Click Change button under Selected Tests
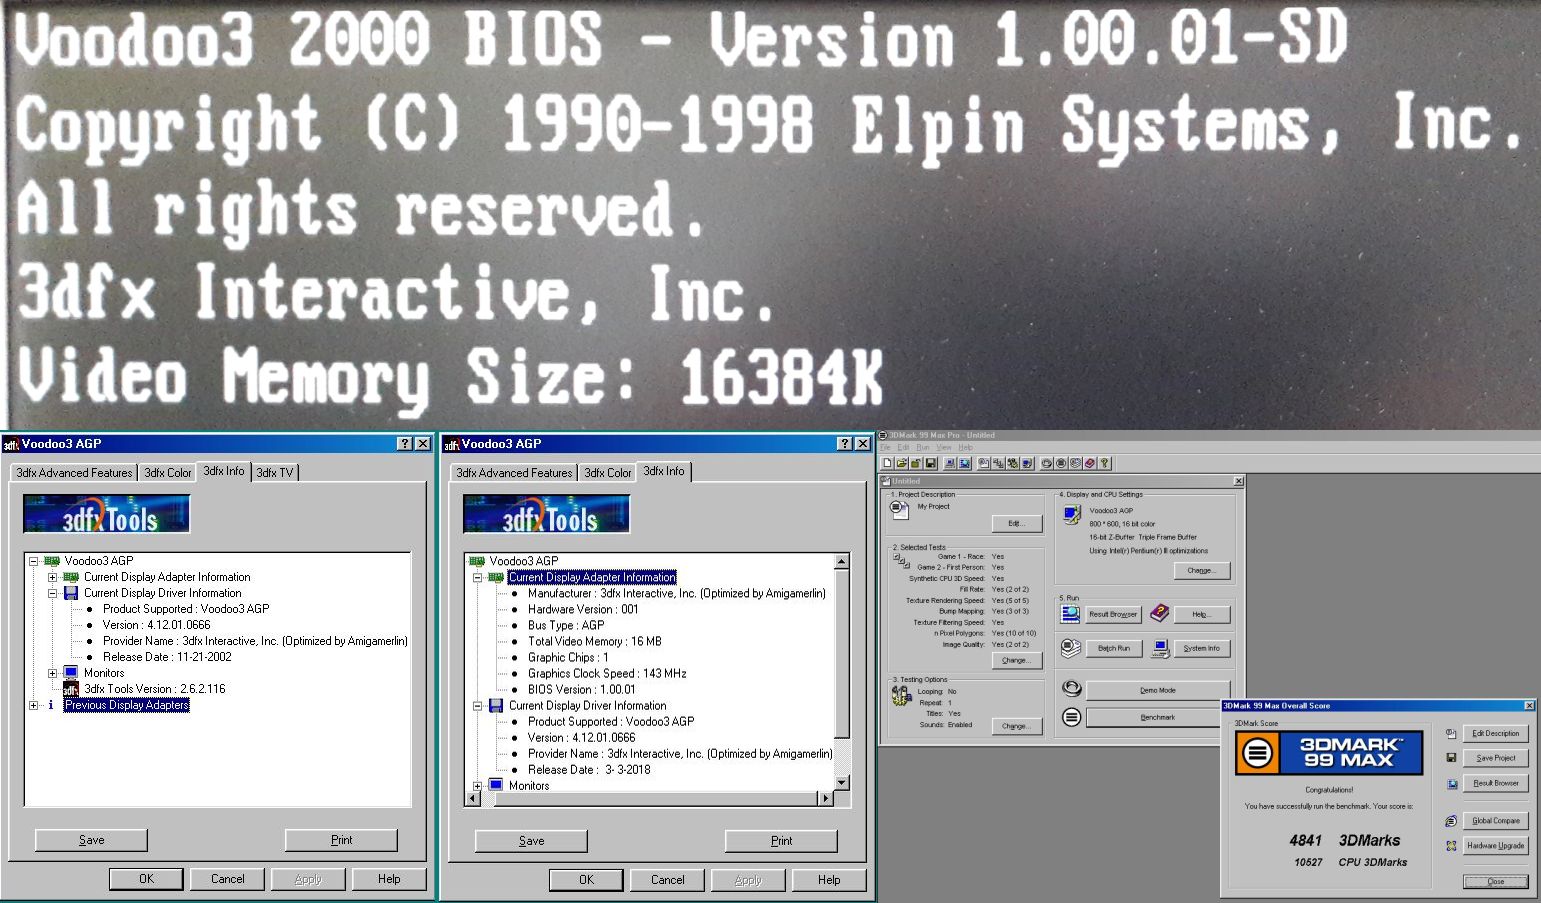The width and height of the screenshot is (1541, 903). pos(1016,660)
